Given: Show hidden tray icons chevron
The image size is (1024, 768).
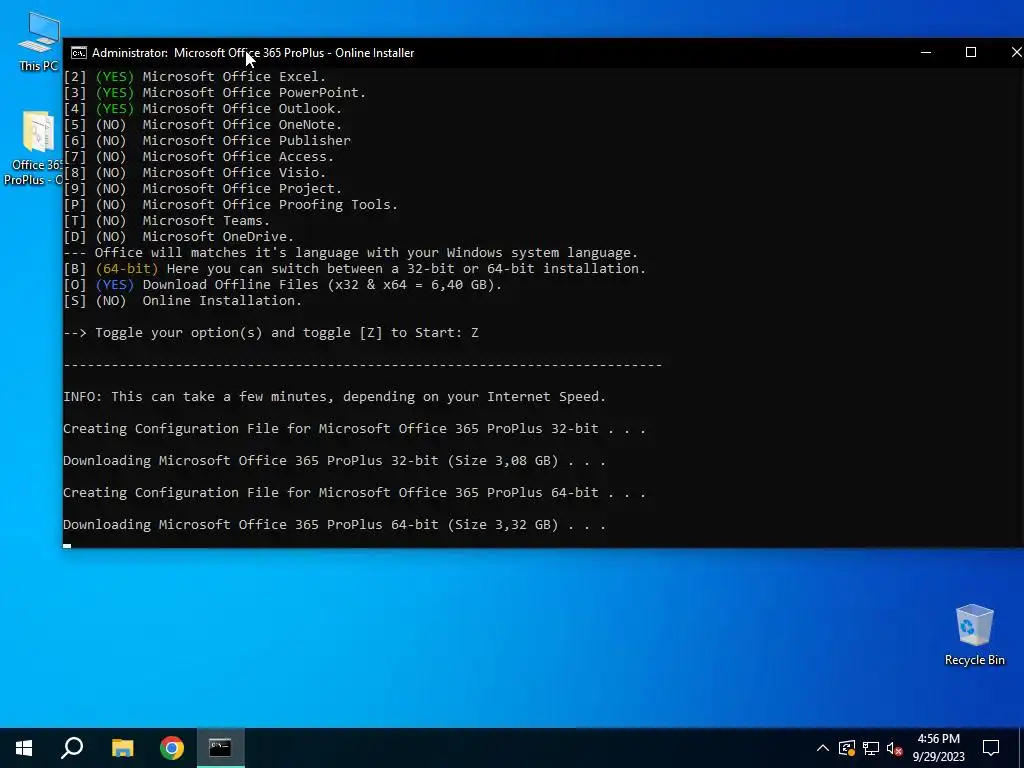Looking at the screenshot, I should tap(823, 748).
